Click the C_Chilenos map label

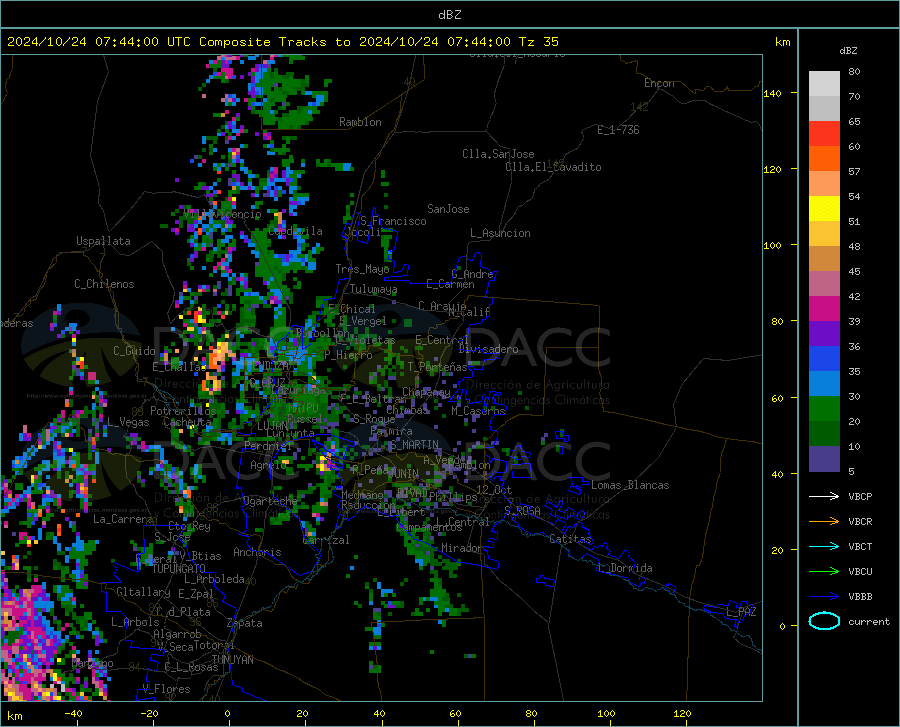104,284
